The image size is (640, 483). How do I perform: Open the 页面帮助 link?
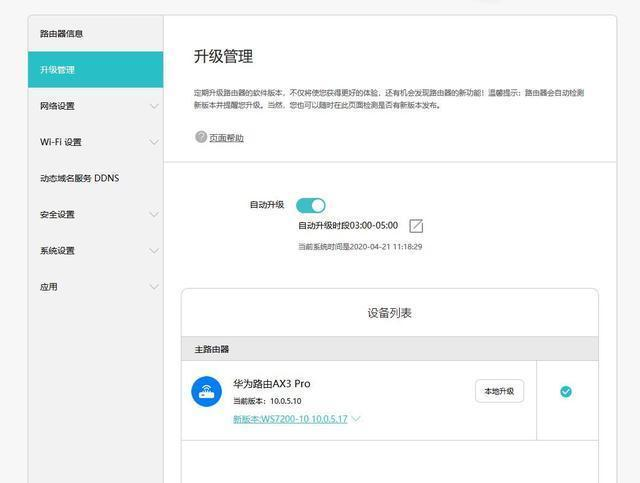pyautogui.click(x=227, y=138)
